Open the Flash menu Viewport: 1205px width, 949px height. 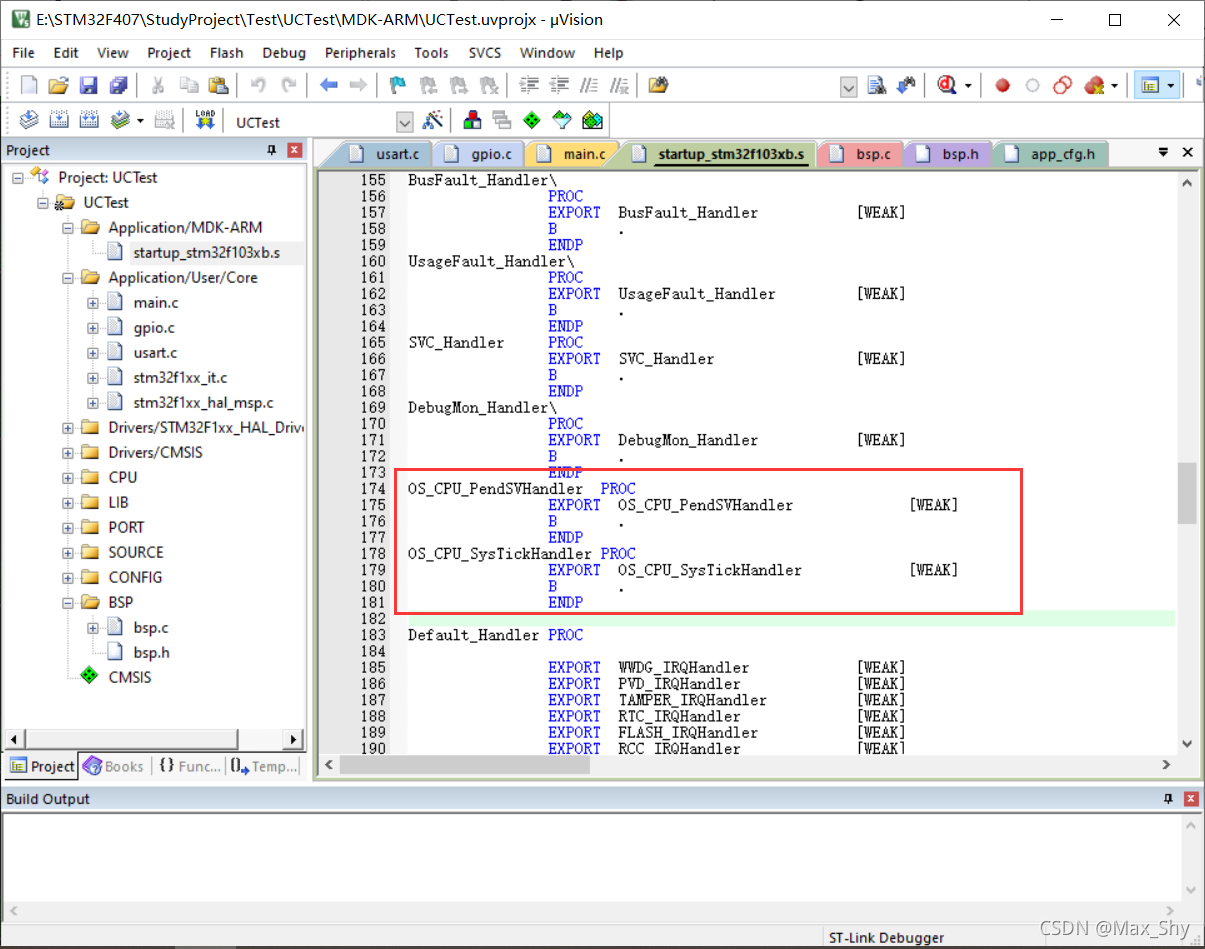226,52
